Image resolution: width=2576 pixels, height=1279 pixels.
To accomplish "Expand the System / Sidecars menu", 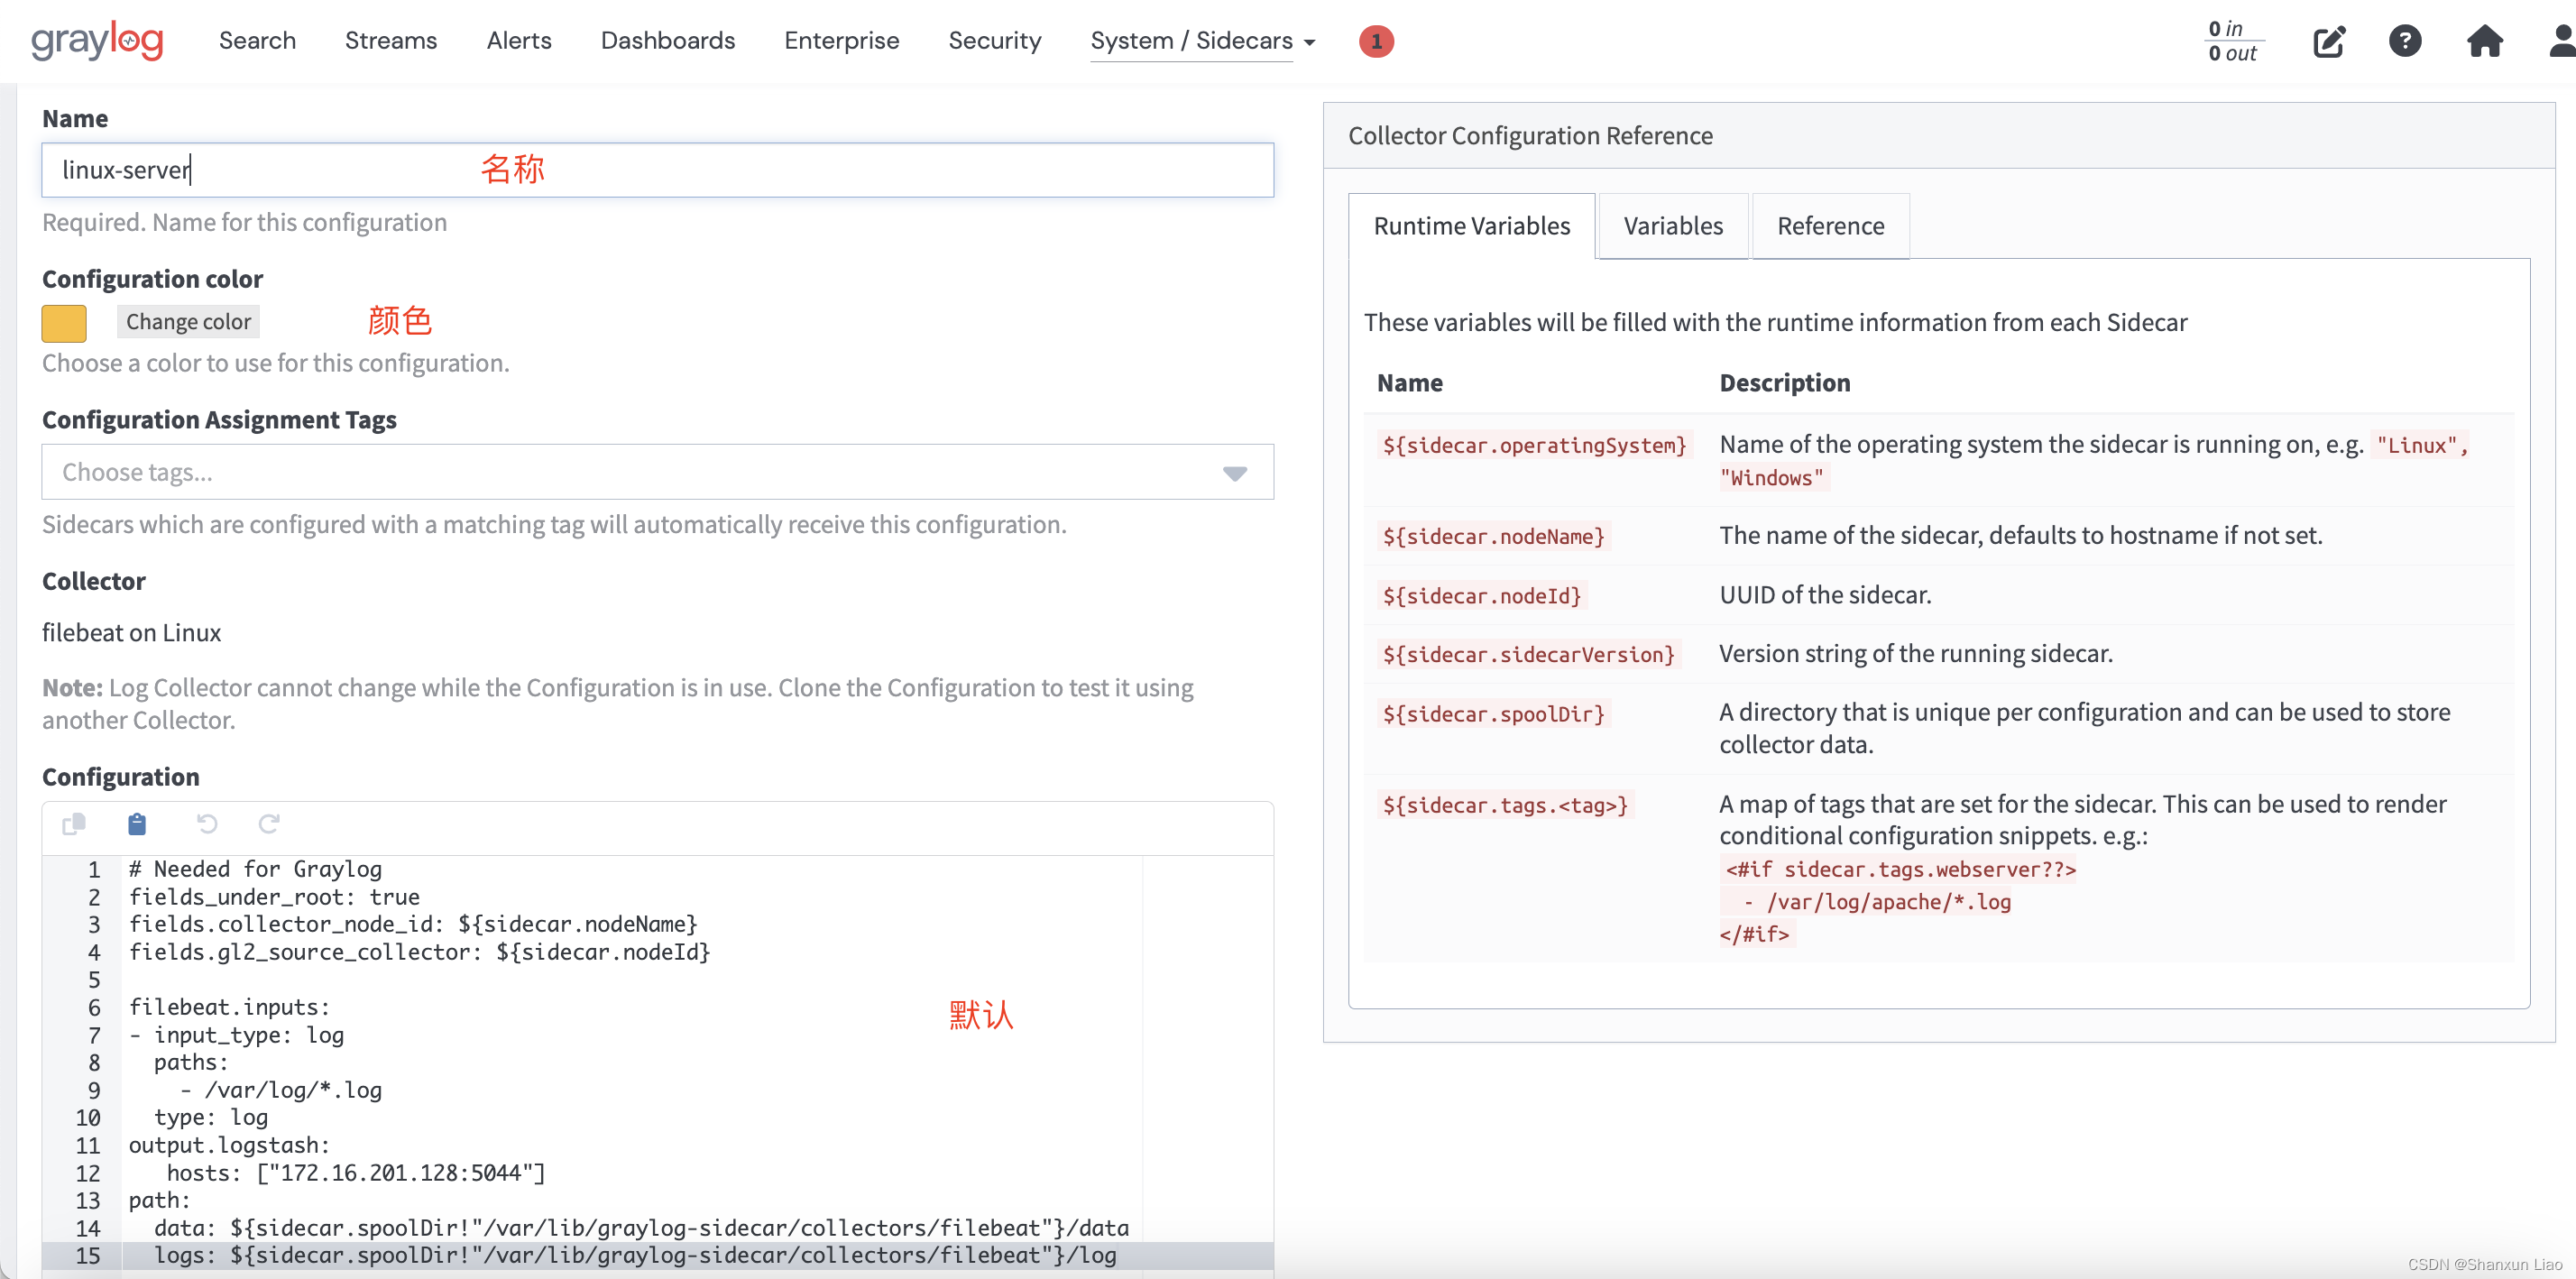I will (1202, 41).
